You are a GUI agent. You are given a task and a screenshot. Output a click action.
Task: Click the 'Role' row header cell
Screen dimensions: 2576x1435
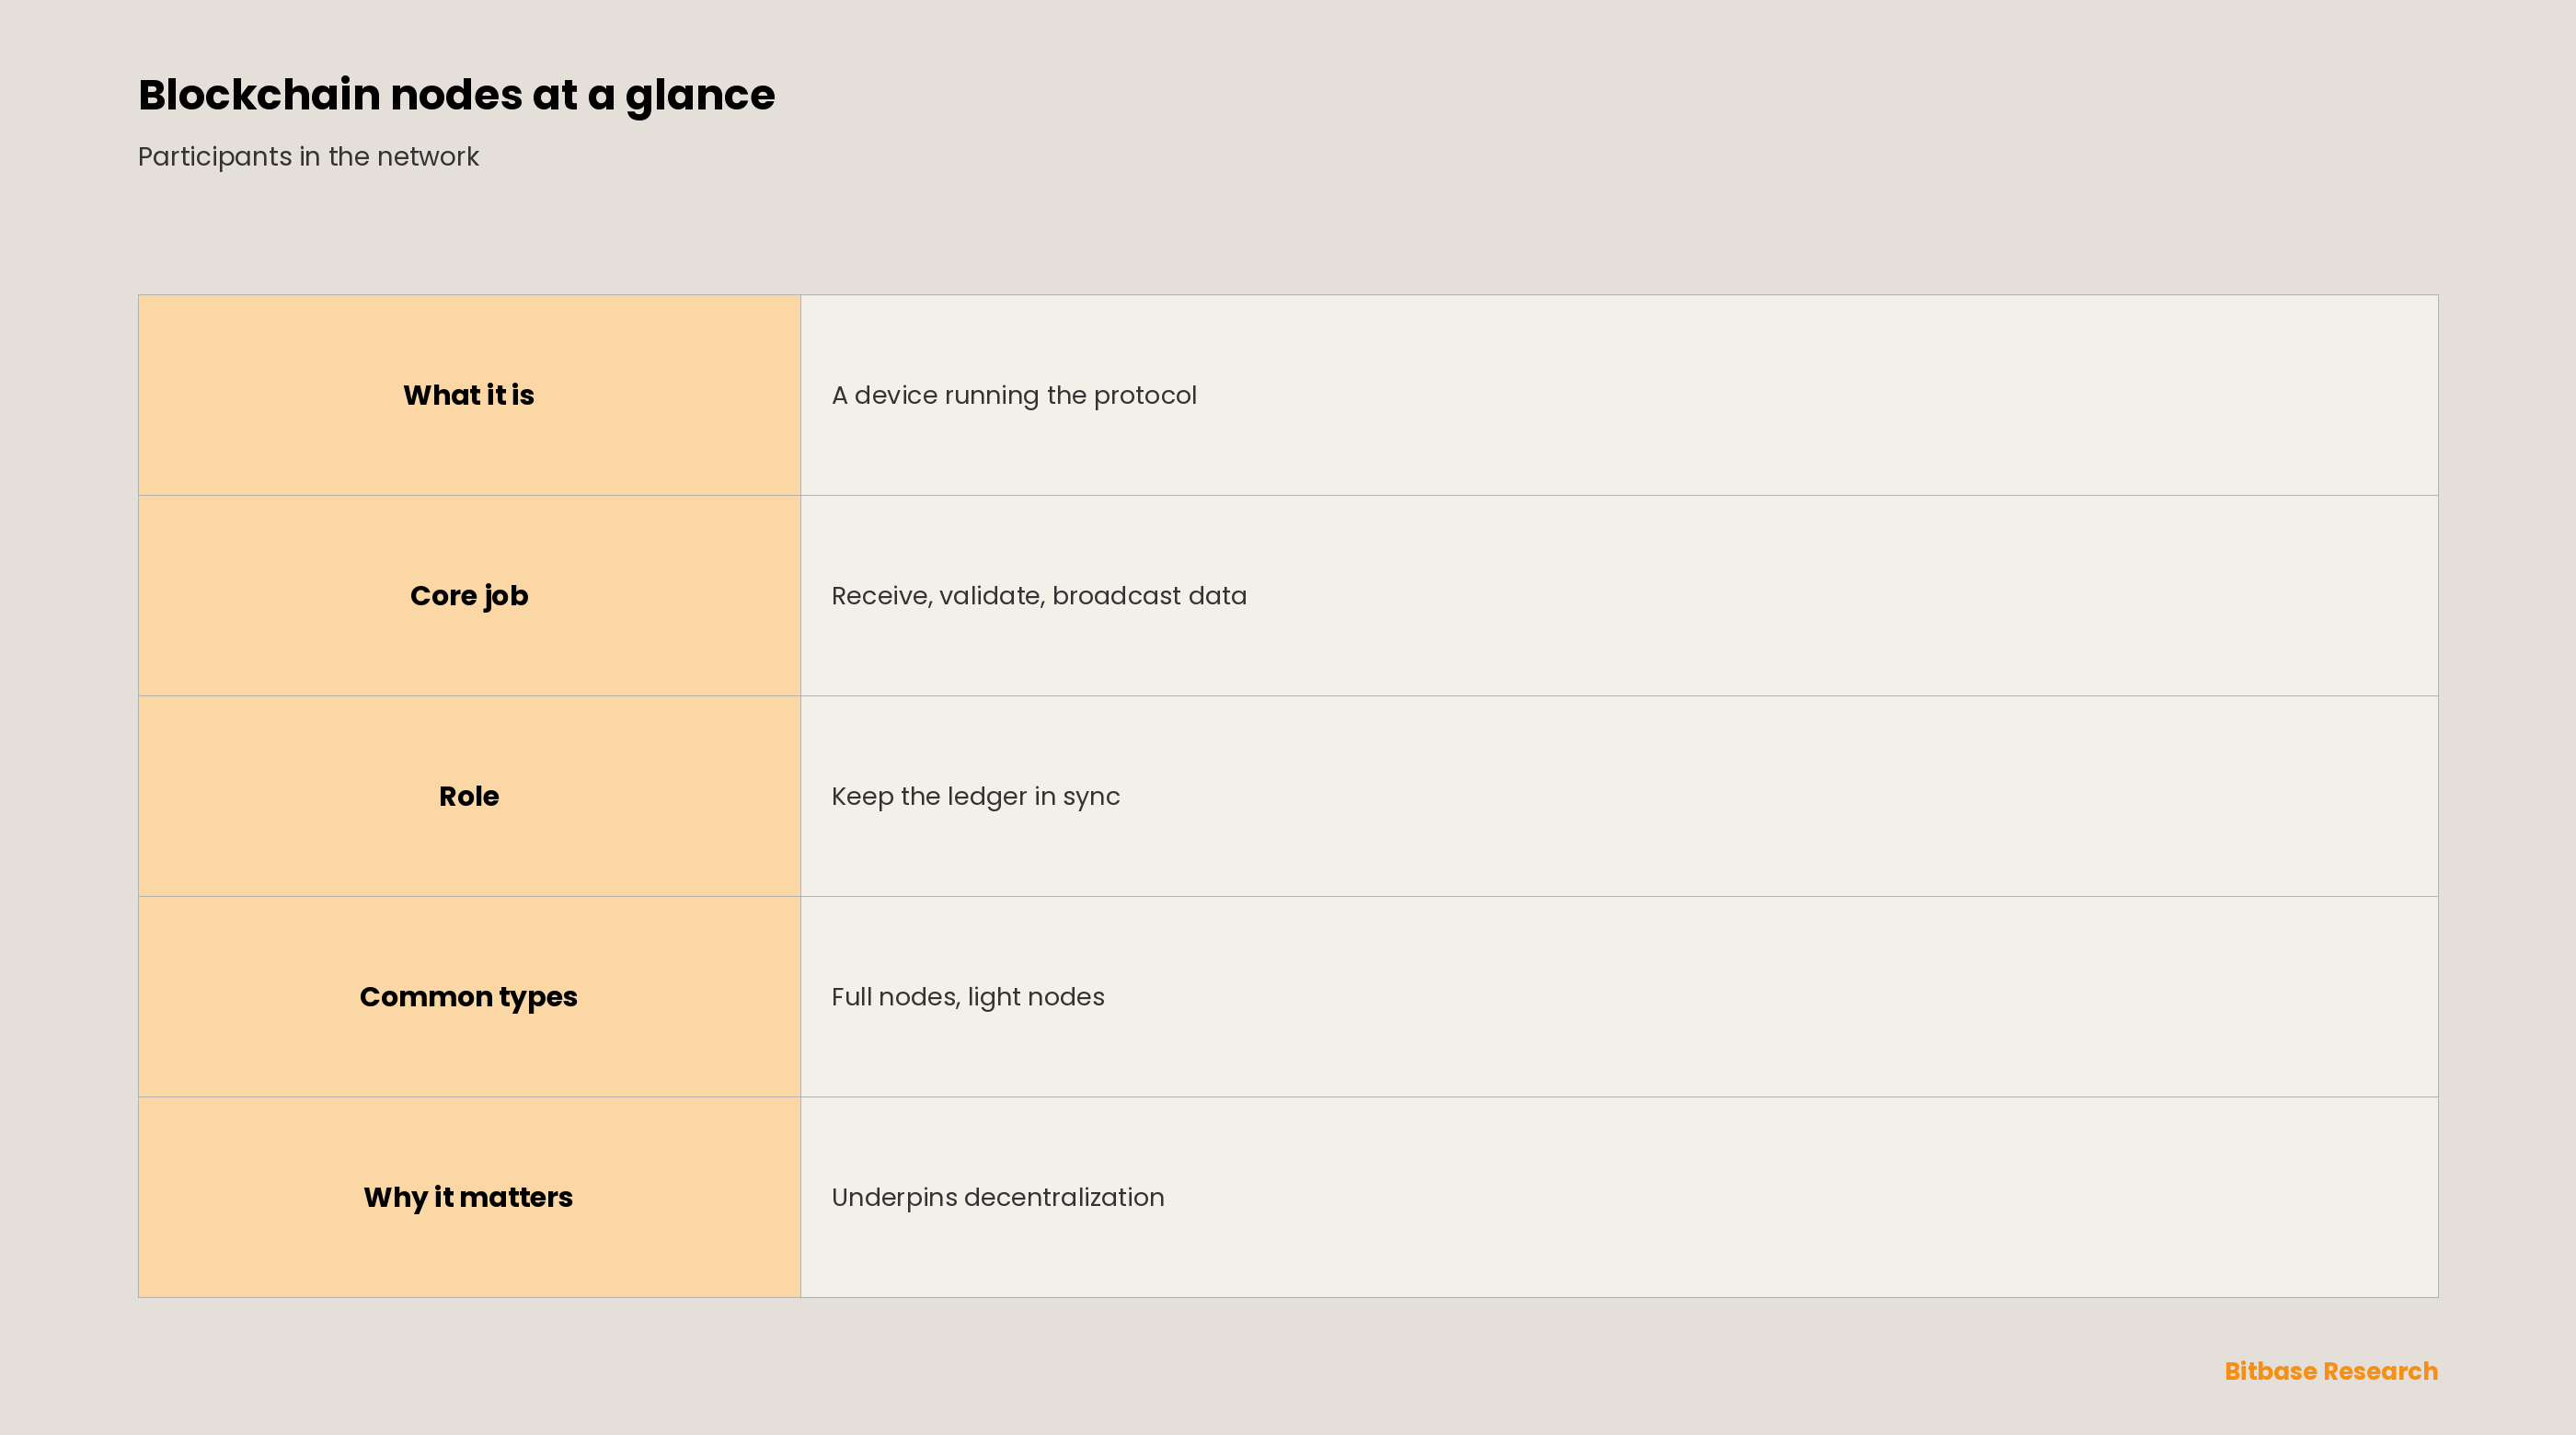coord(469,796)
